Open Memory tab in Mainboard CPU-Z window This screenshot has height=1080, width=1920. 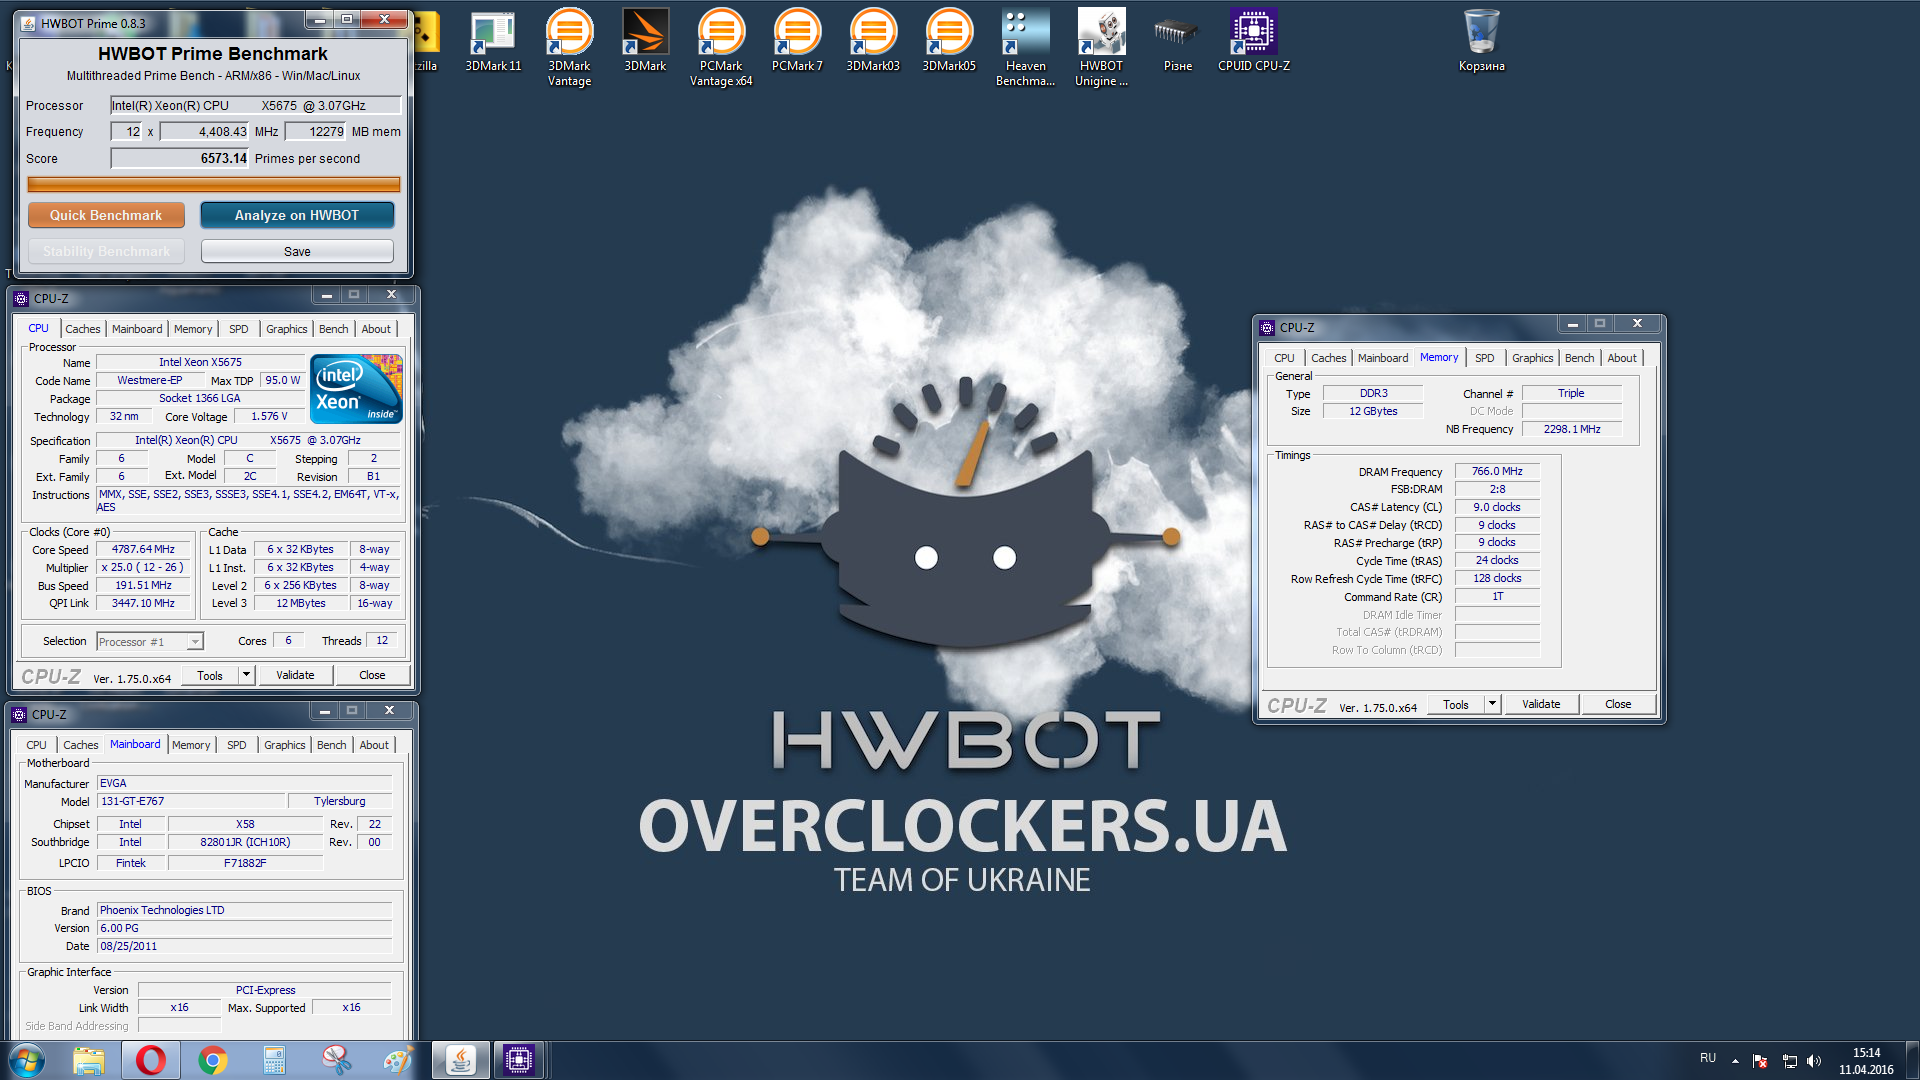pyautogui.click(x=191, y=745)
